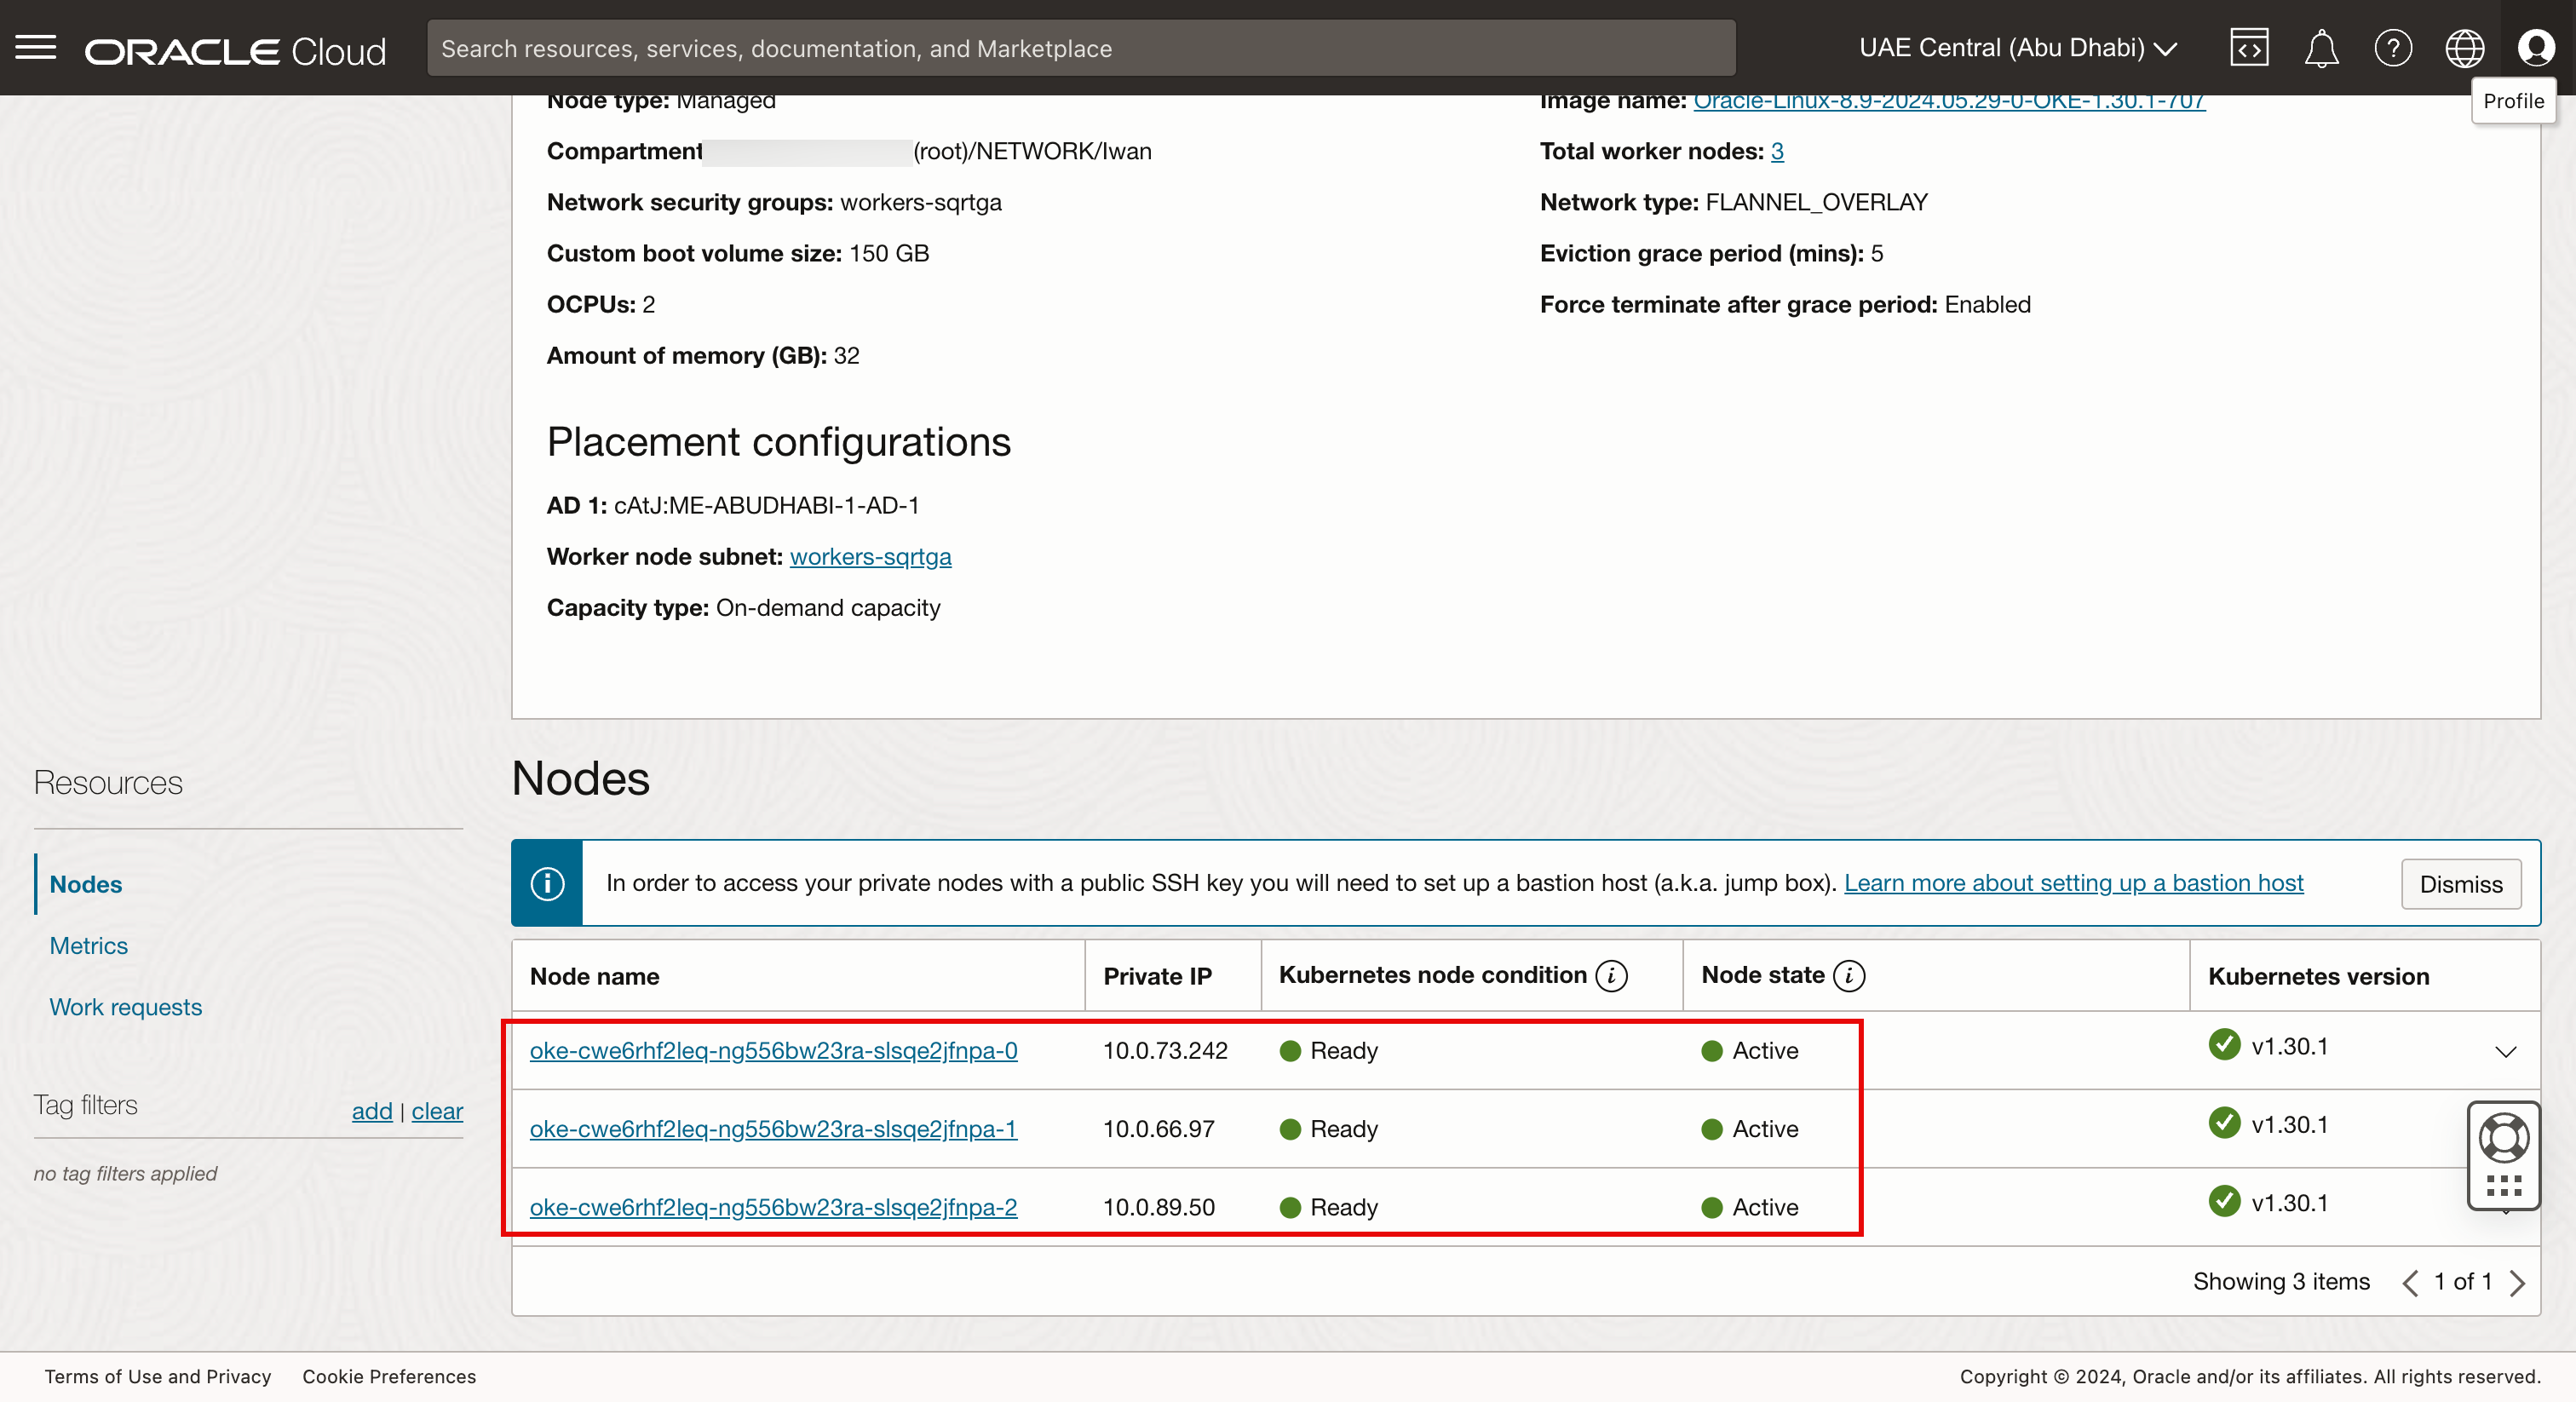The height and width of the screenshot is (1402, 2576).
Task: Go to next page of nodes
Action: 2518,1283
